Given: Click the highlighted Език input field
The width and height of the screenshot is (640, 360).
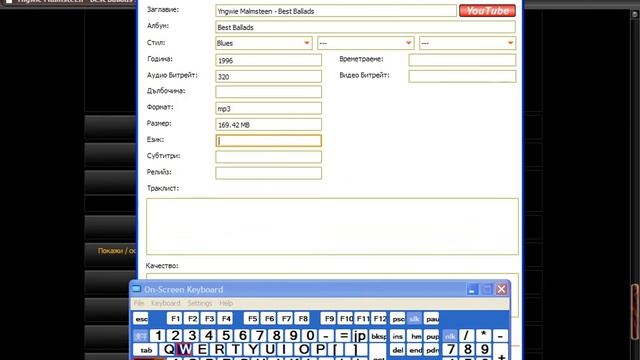Looking at the screenshot, I should 269,141.
